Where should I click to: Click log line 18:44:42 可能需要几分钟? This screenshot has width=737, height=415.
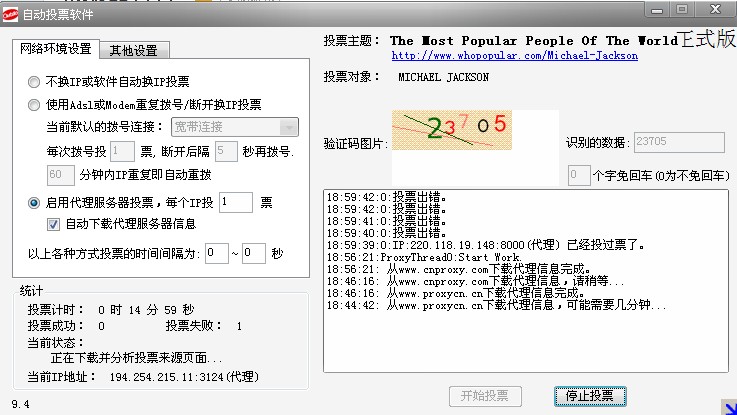(x=496, y=305)
